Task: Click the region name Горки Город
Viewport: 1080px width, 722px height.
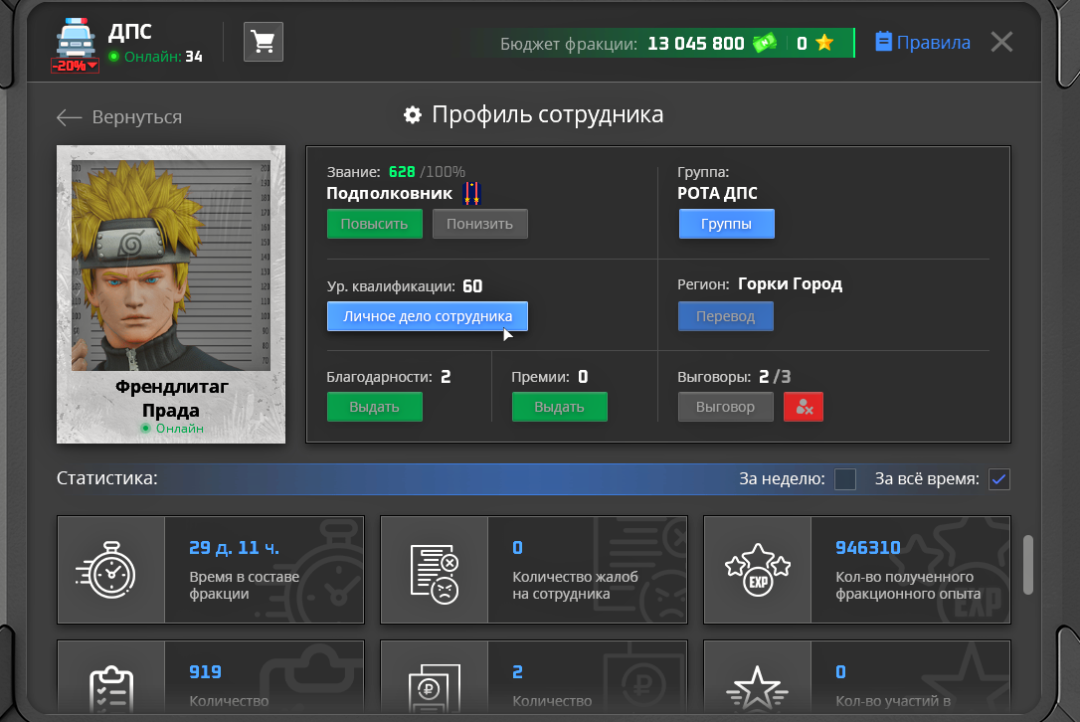Action: (790, 284)
